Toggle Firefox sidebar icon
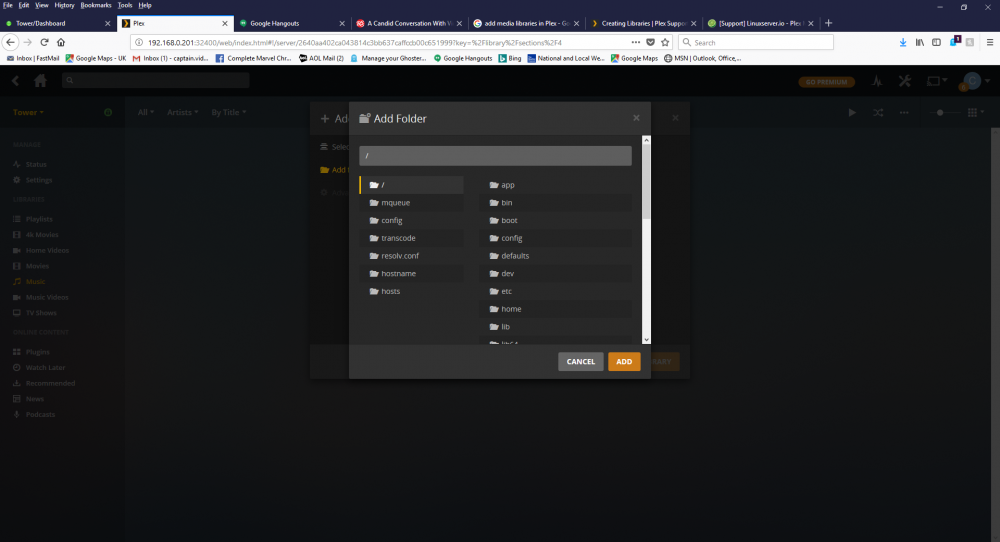The image size is (1000, 542). (x=936, y=42)
